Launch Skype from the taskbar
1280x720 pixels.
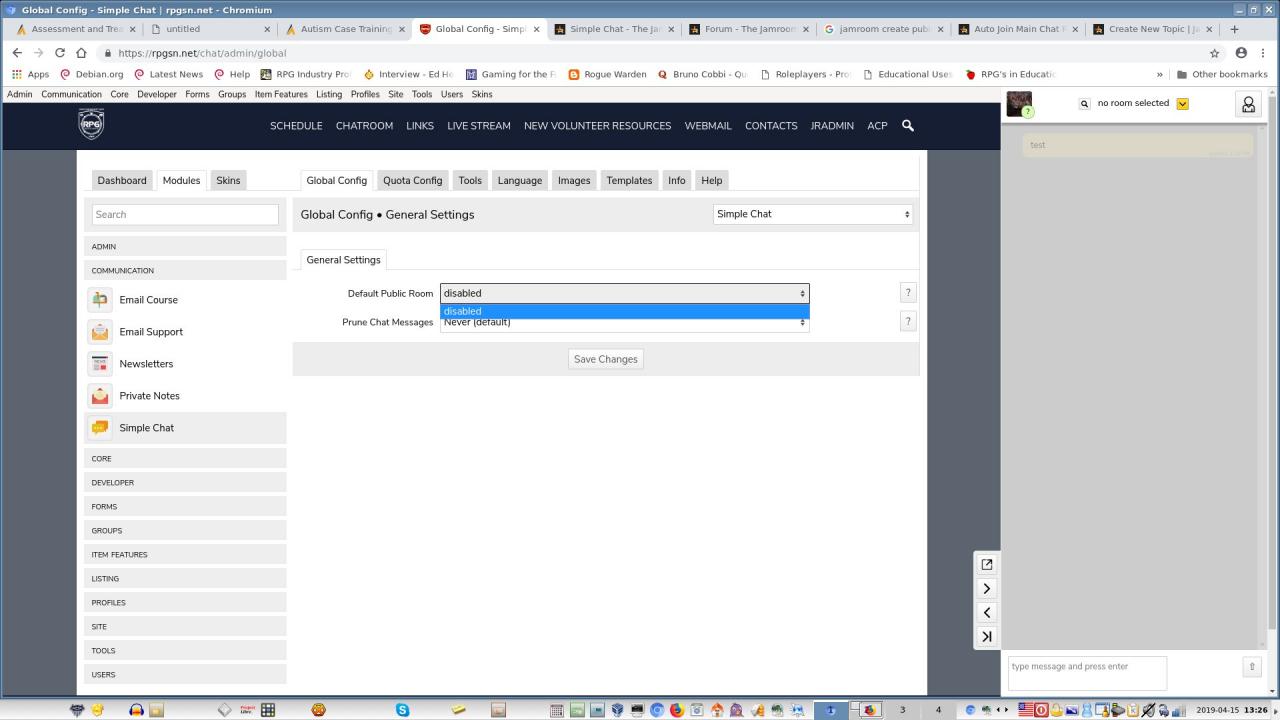402,710
